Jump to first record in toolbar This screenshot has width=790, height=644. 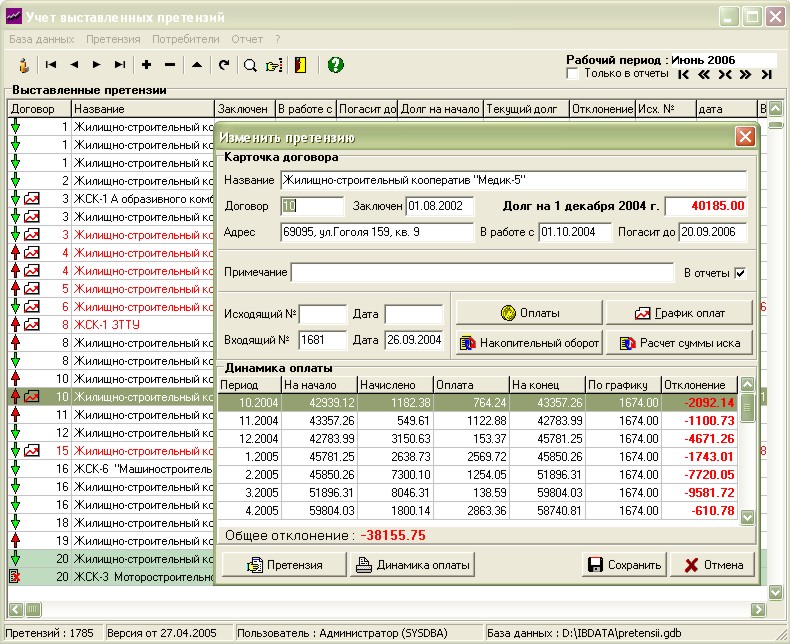tap(50, 65)
